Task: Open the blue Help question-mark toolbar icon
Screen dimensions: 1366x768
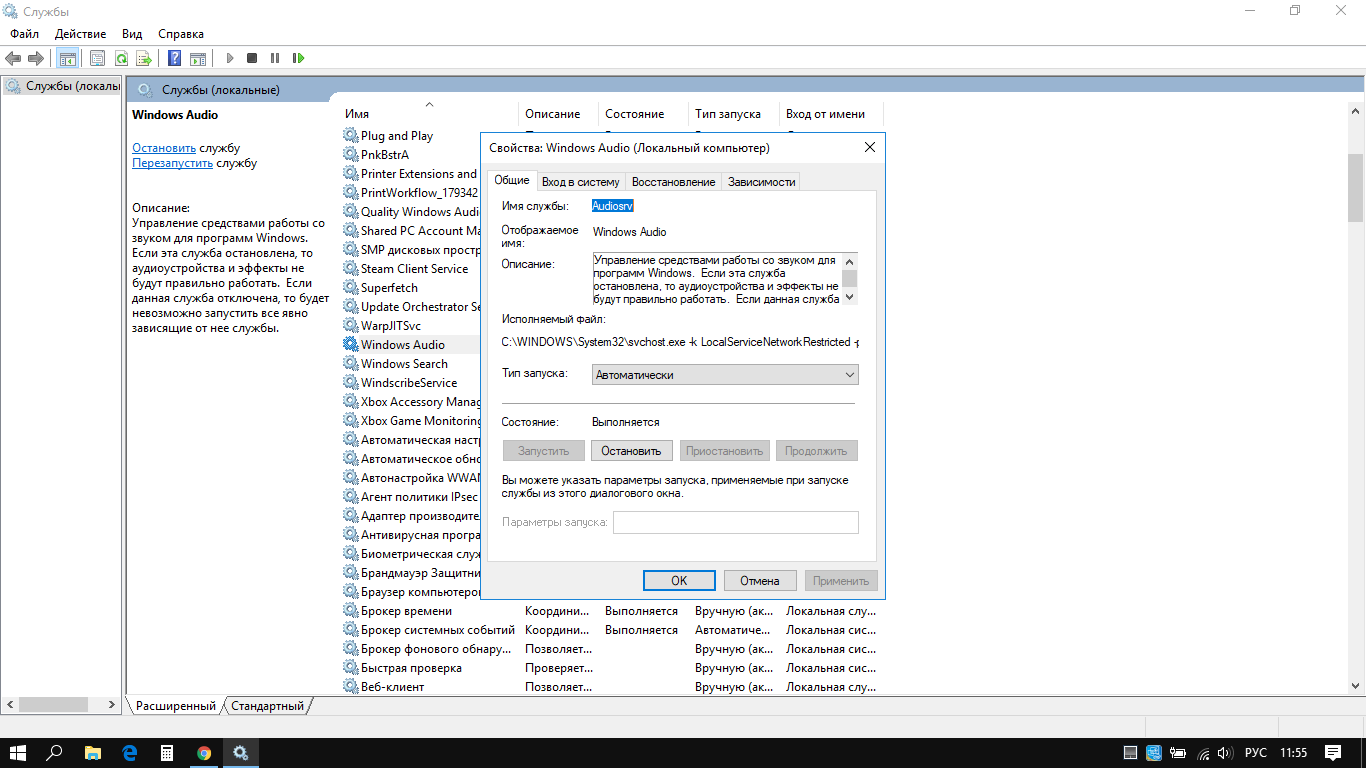Action: click(174, 59)
